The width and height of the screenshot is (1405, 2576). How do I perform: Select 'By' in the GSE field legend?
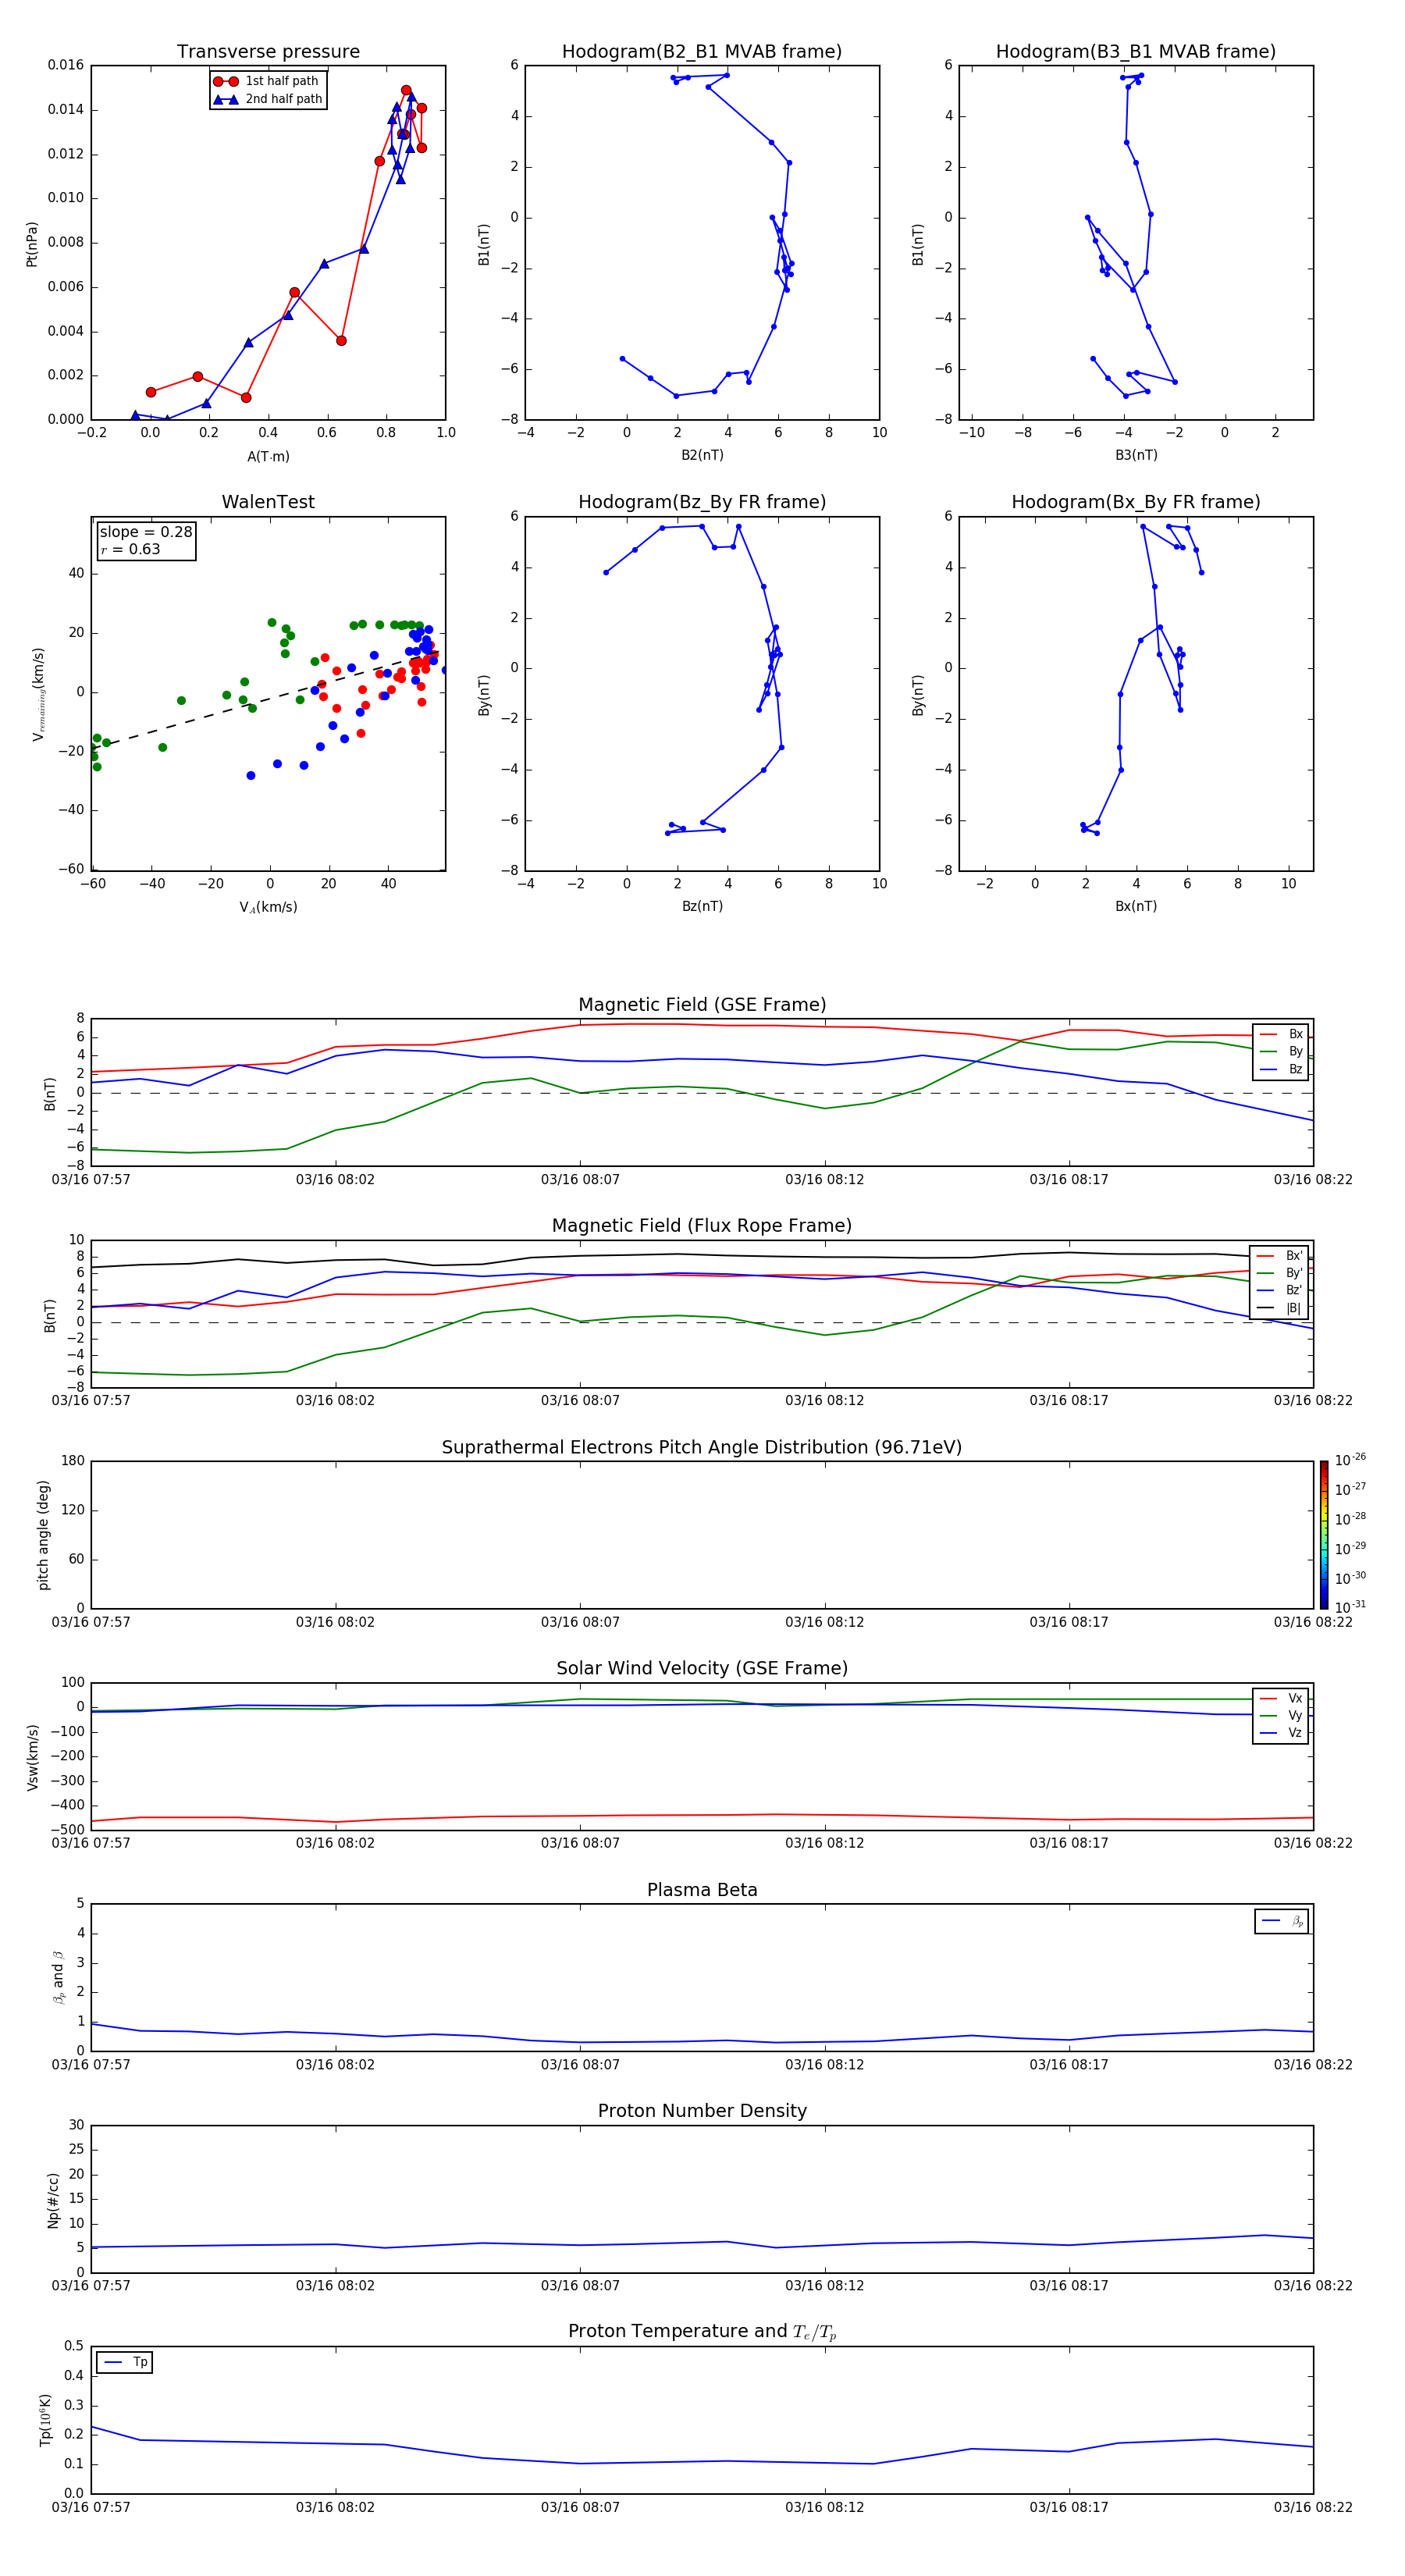(x=1282, y=1051)
